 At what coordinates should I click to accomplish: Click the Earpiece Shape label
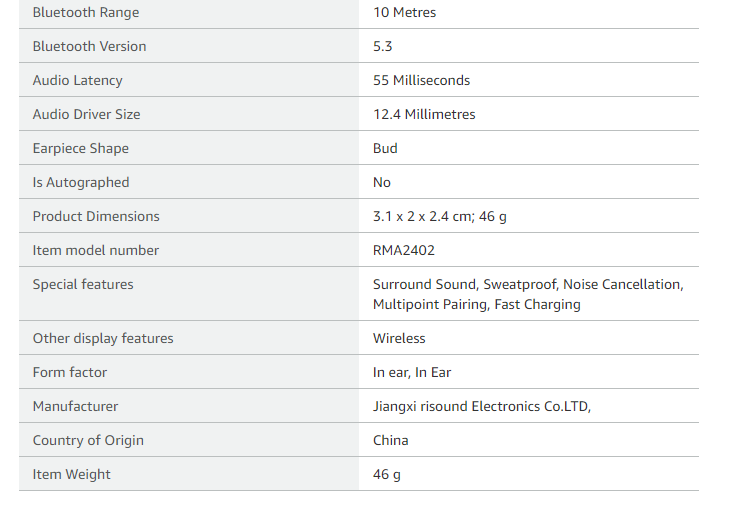pyautogui.click(x=80, y=149)
